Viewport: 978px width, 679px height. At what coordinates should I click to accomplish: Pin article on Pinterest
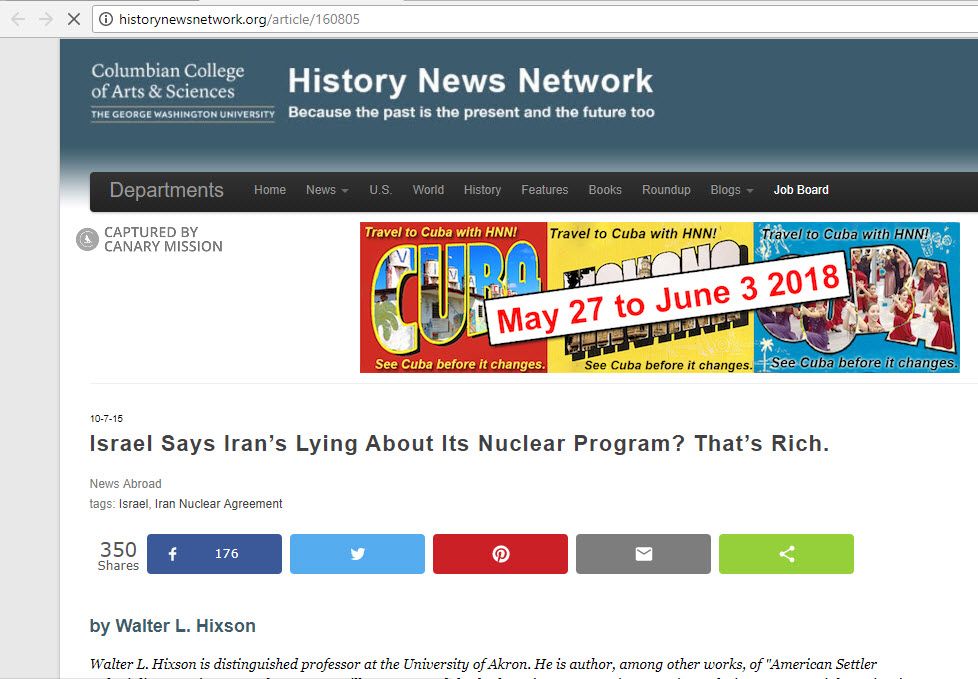pyautogui.click(x=500, y=554)
